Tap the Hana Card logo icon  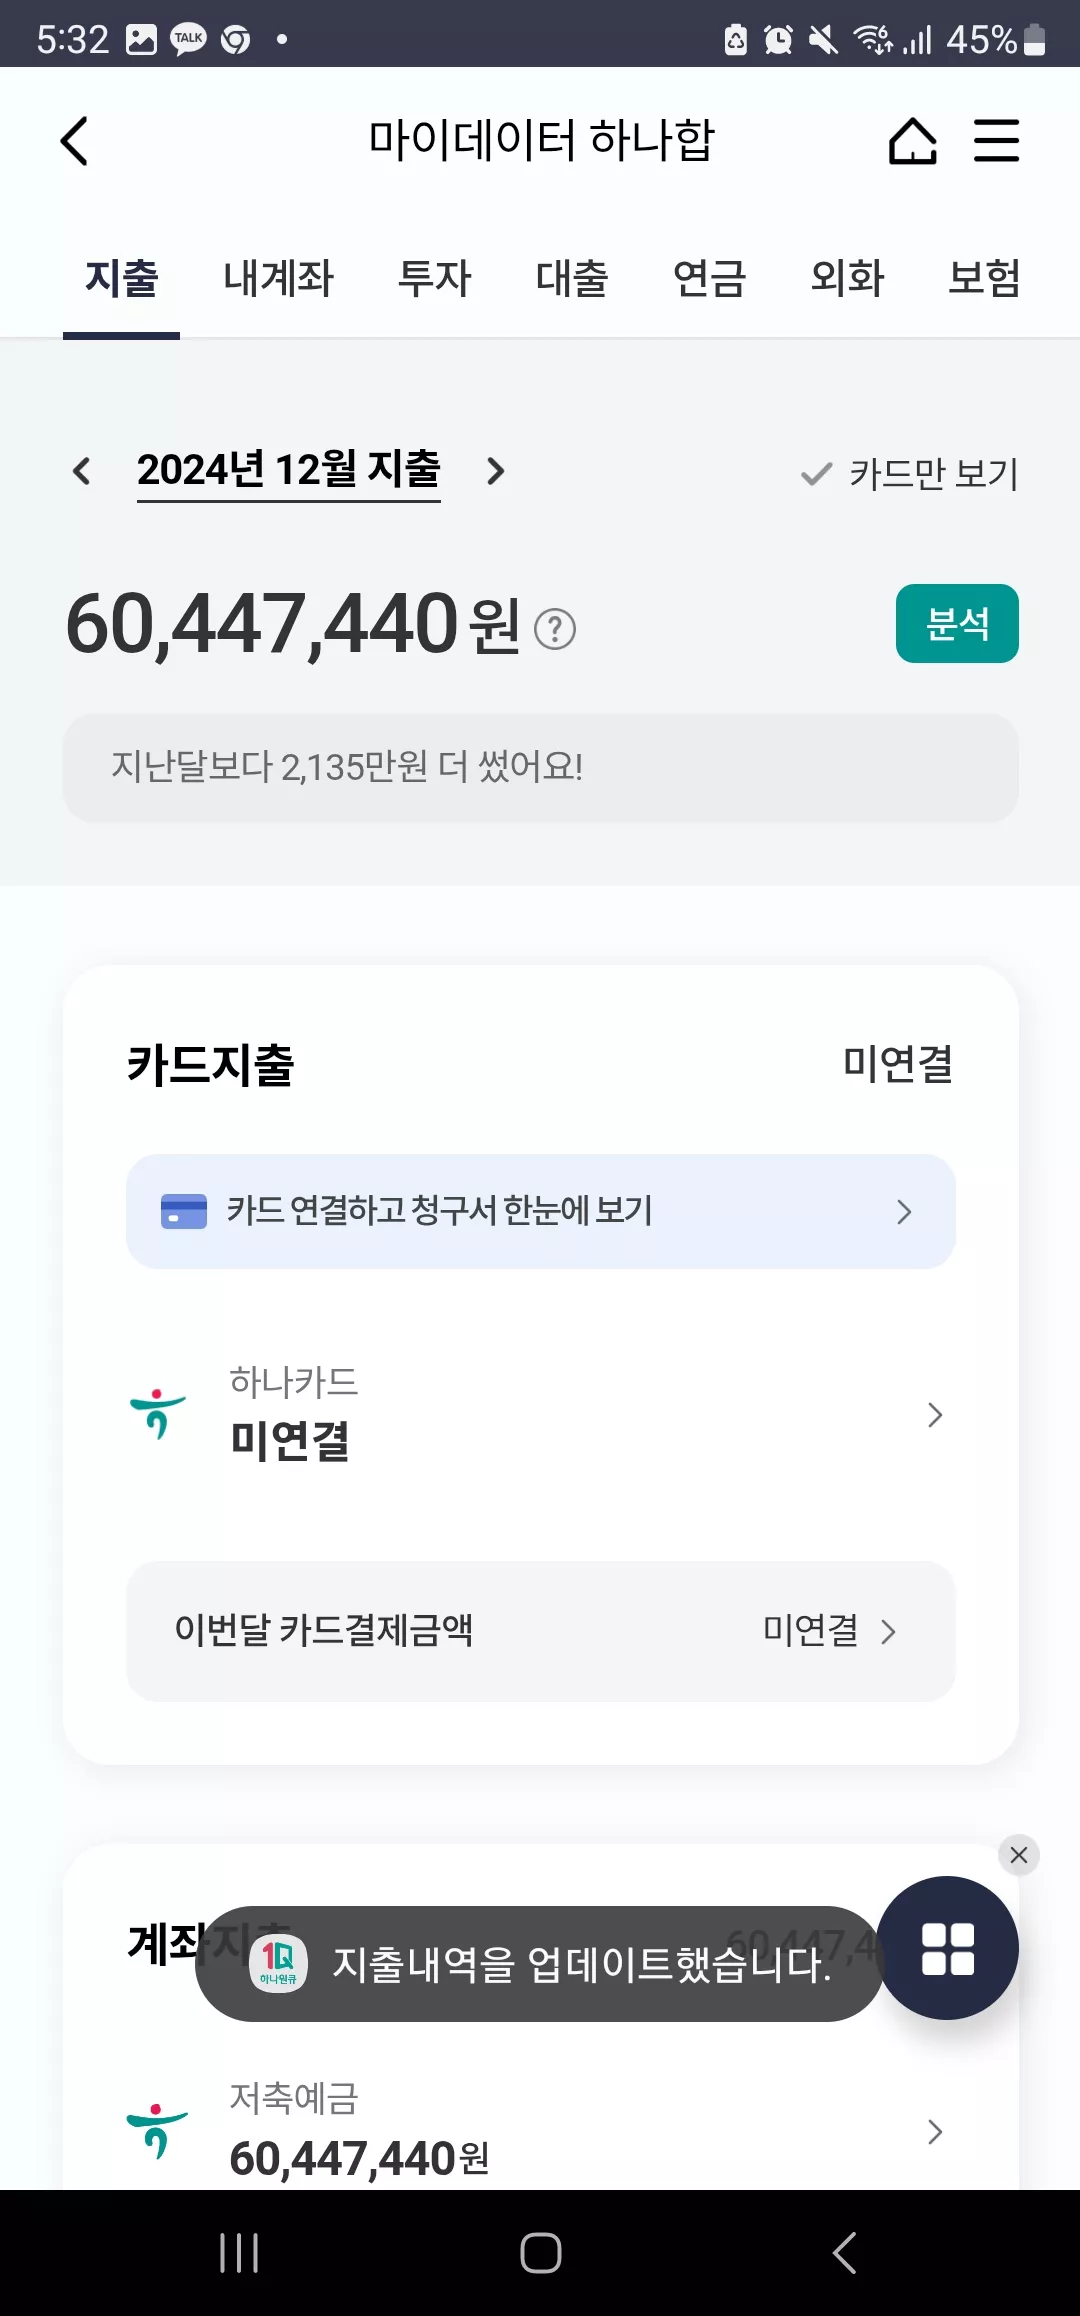(x=158, y=1413)
